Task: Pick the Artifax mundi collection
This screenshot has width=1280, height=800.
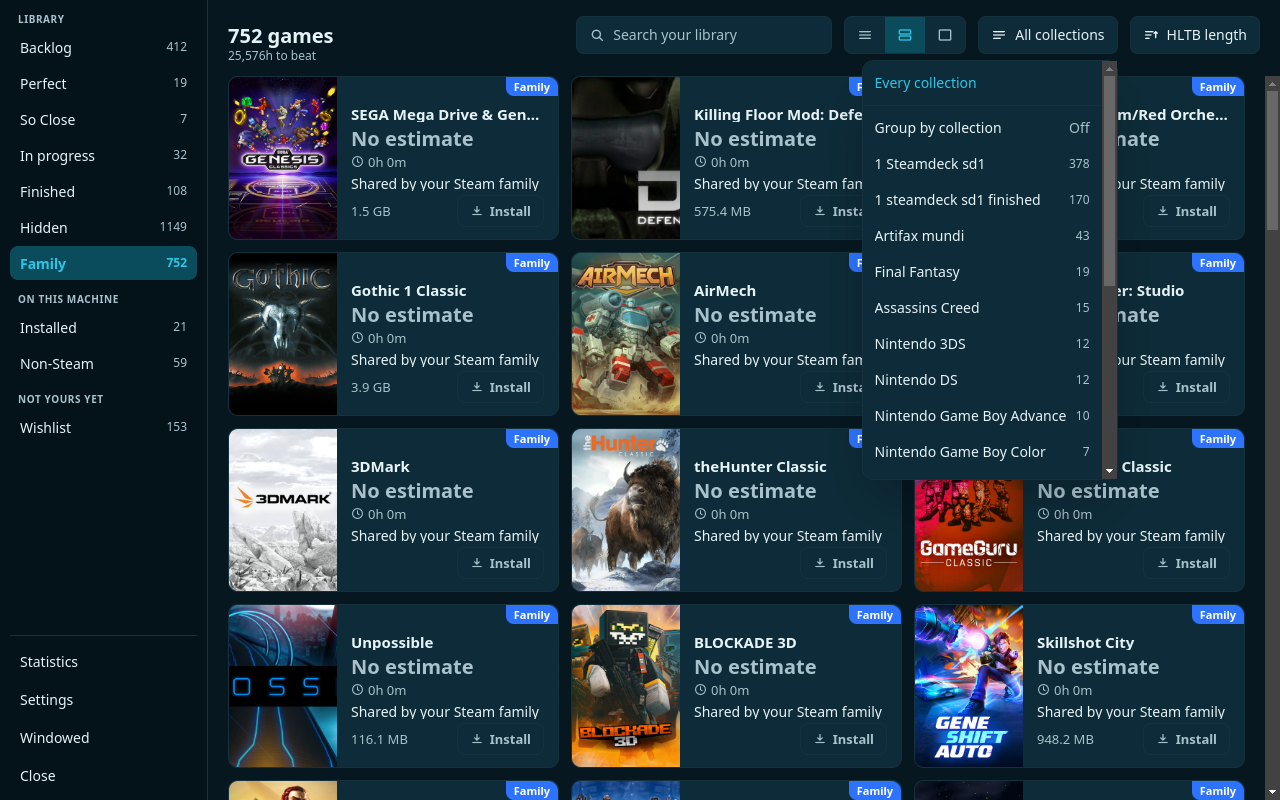Action: (x=982, y=236)
